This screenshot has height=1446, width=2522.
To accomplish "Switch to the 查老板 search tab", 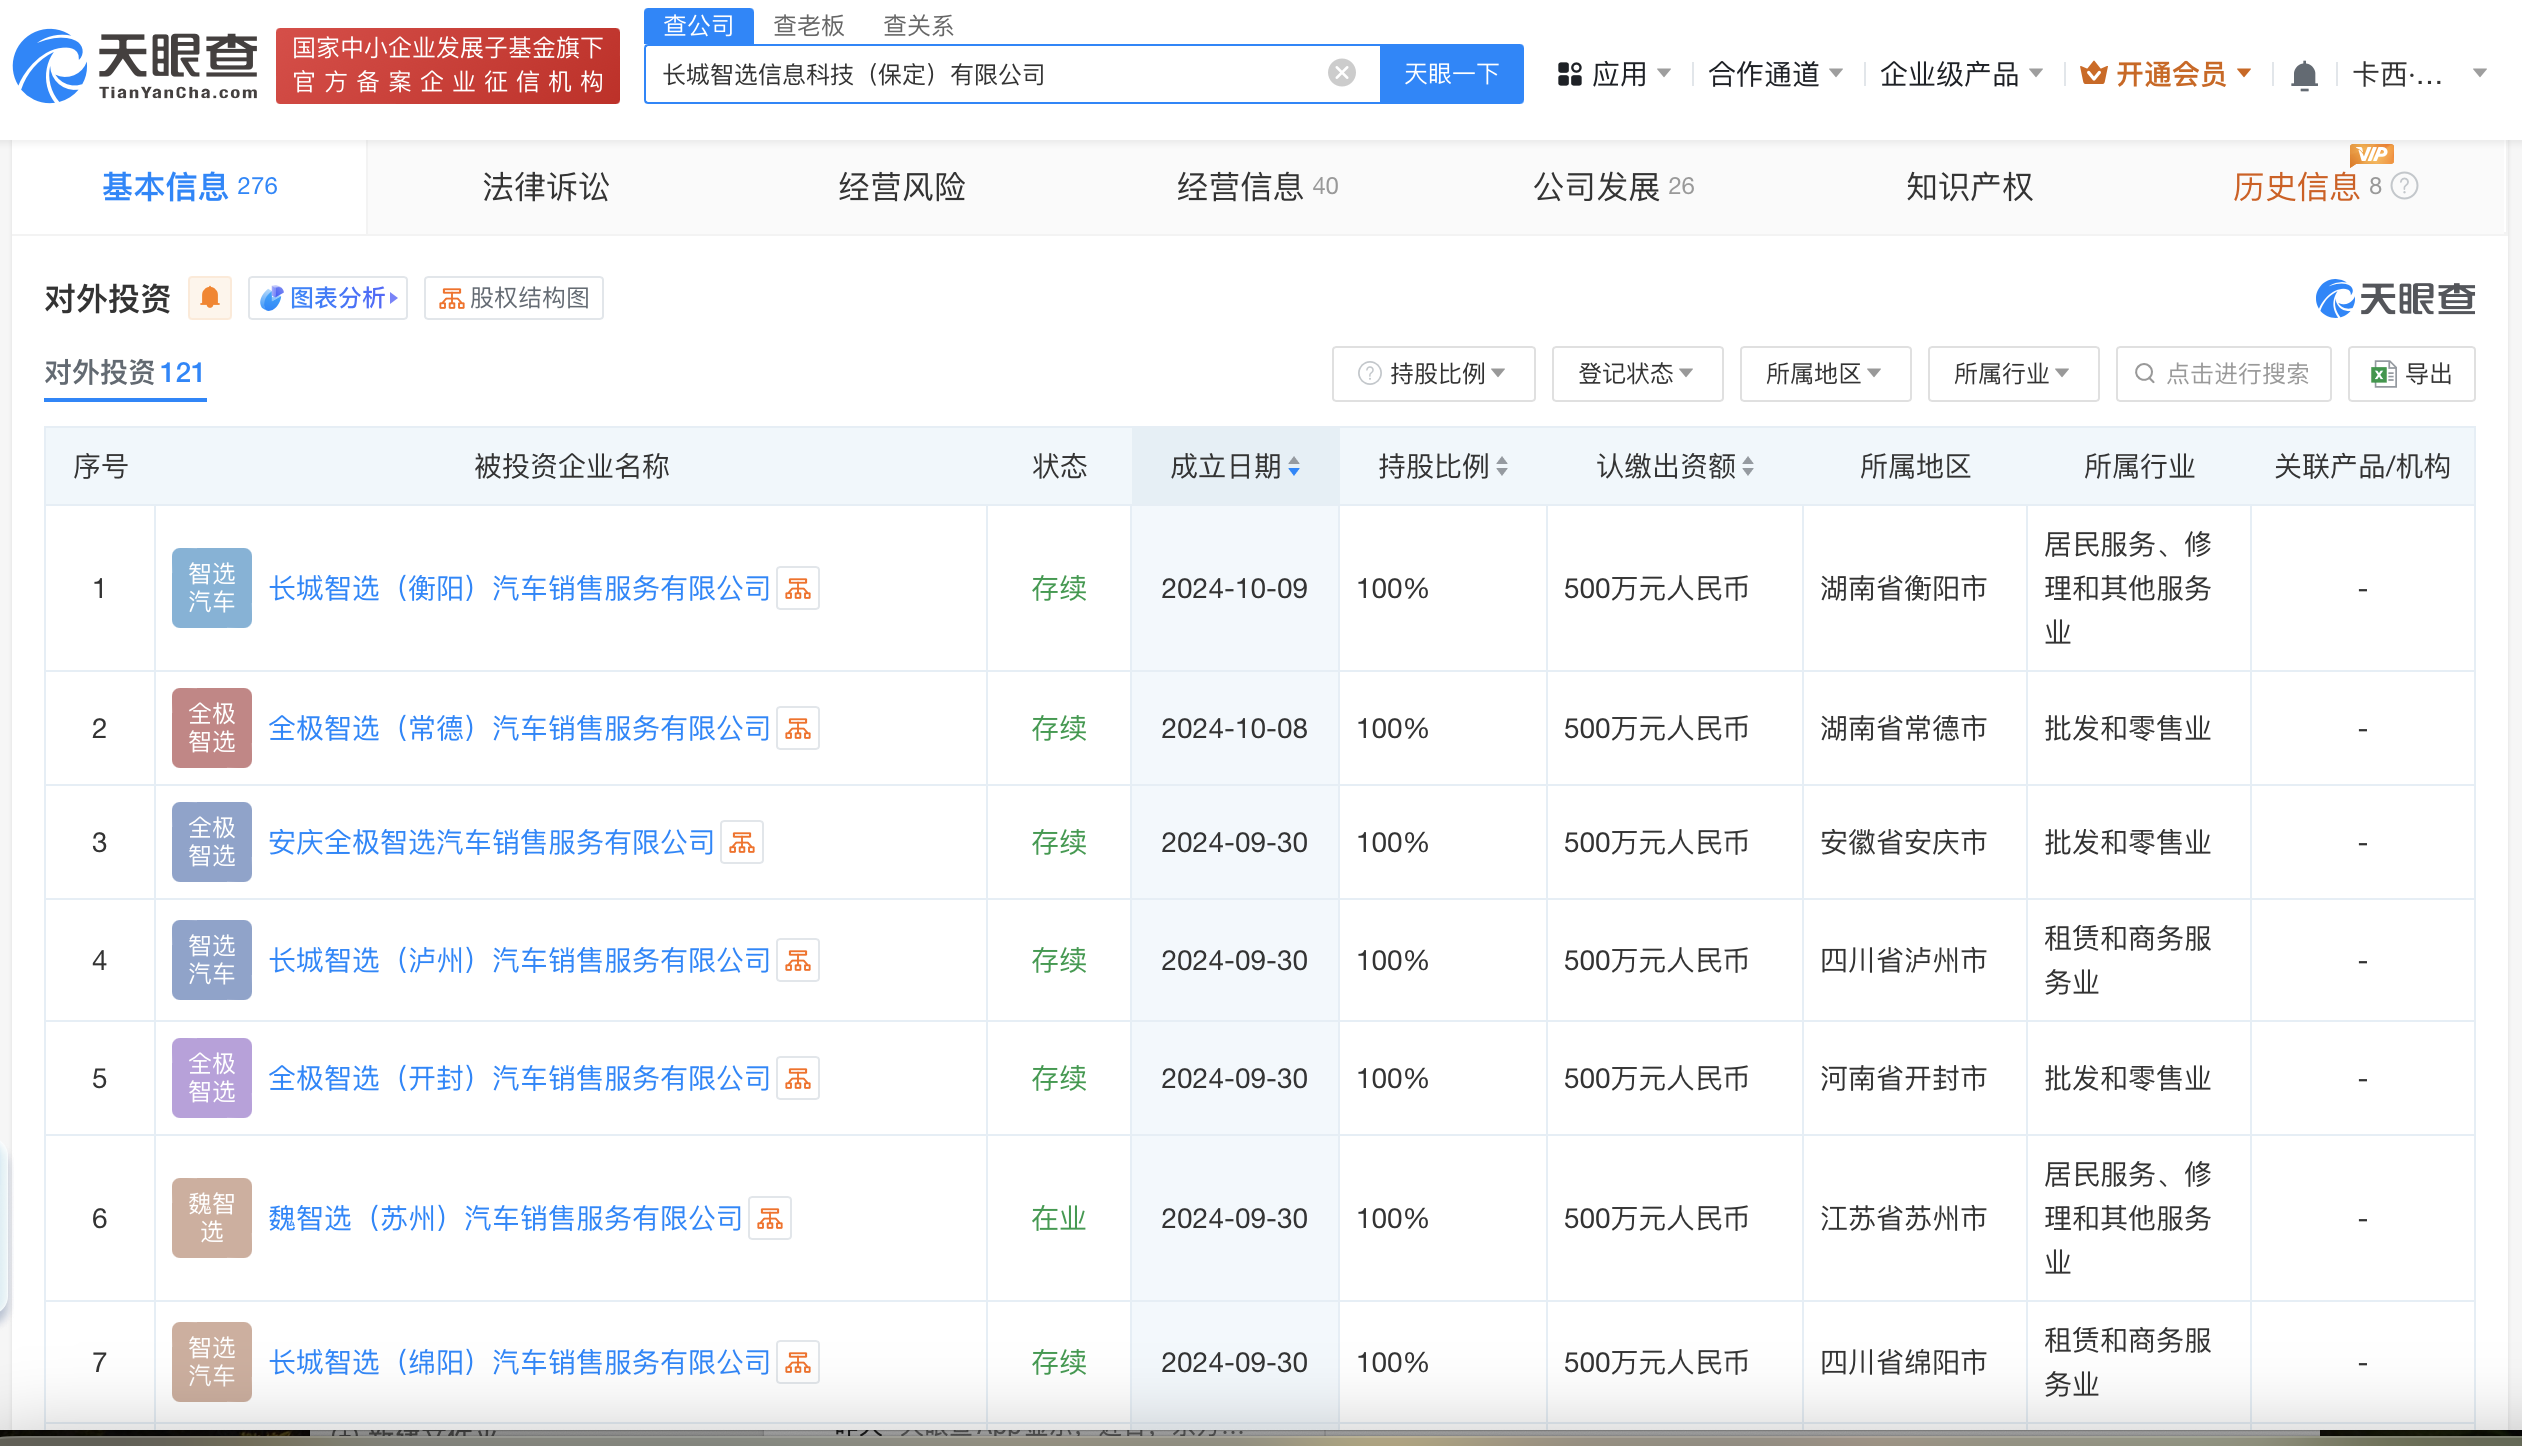I will click(809, 25).
